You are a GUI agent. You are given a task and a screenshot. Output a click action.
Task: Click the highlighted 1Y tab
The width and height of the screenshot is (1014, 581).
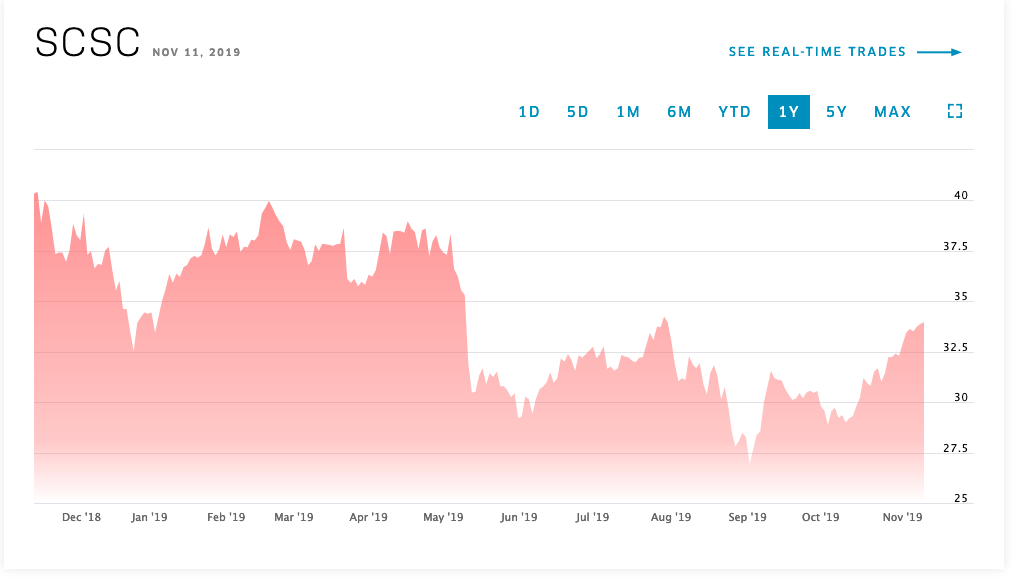click(x=789, y=111)
